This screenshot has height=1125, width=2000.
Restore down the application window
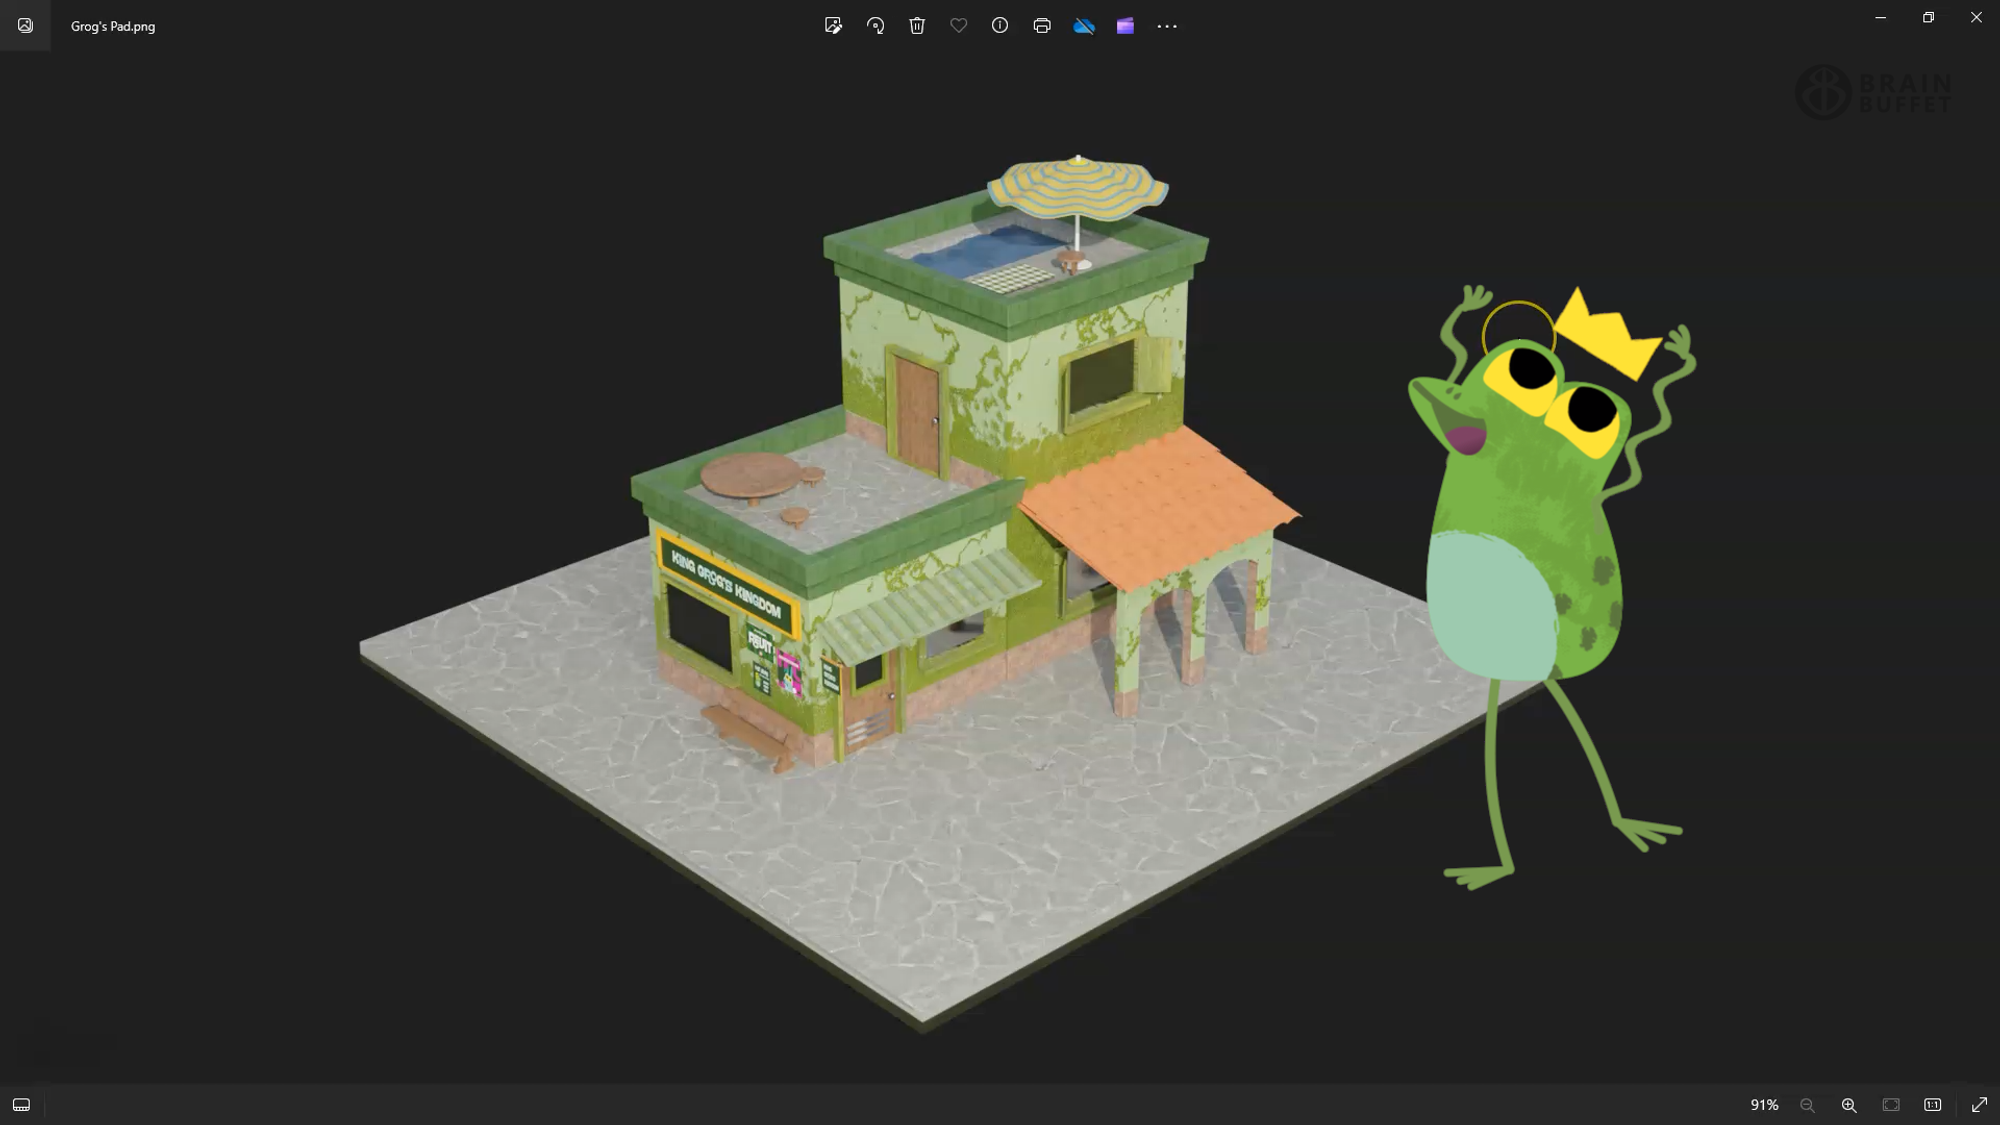(1929, 17)
